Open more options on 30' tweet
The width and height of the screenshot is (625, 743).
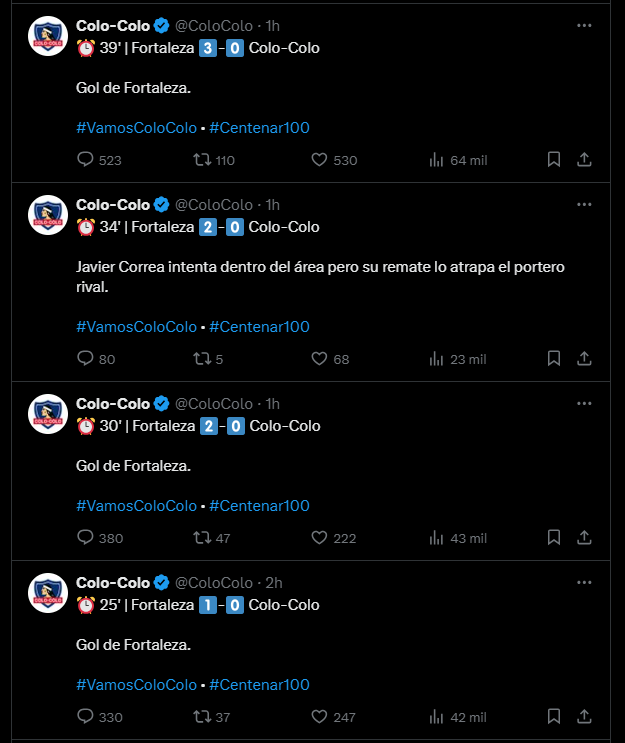click(585, 403)
